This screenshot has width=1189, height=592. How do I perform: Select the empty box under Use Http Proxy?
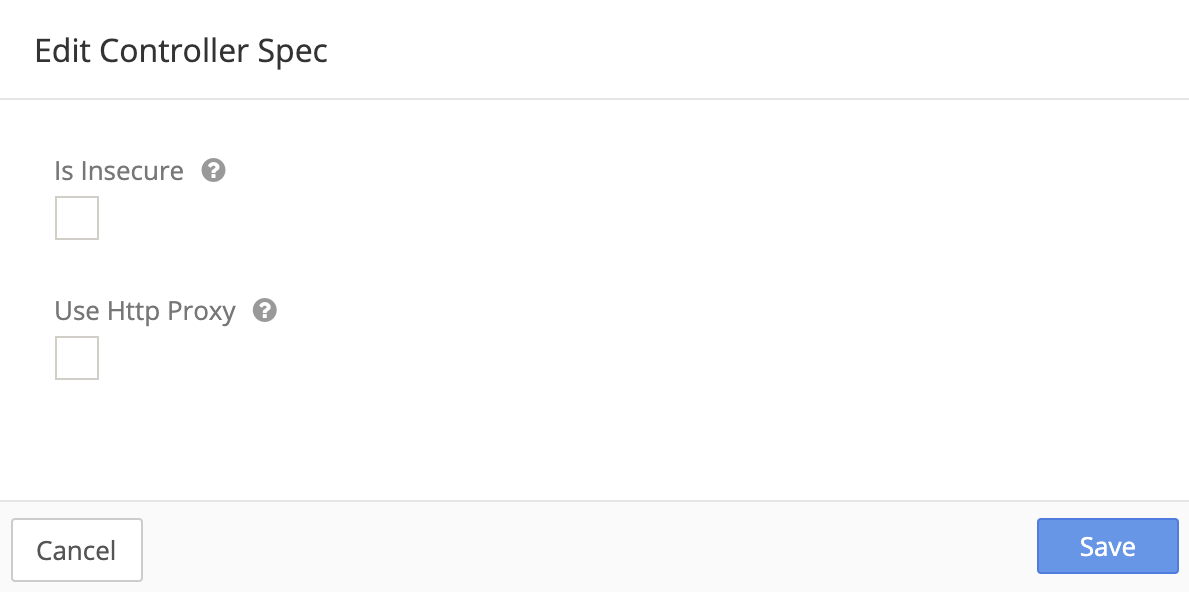pyautogui.click(x=77, y=358)
